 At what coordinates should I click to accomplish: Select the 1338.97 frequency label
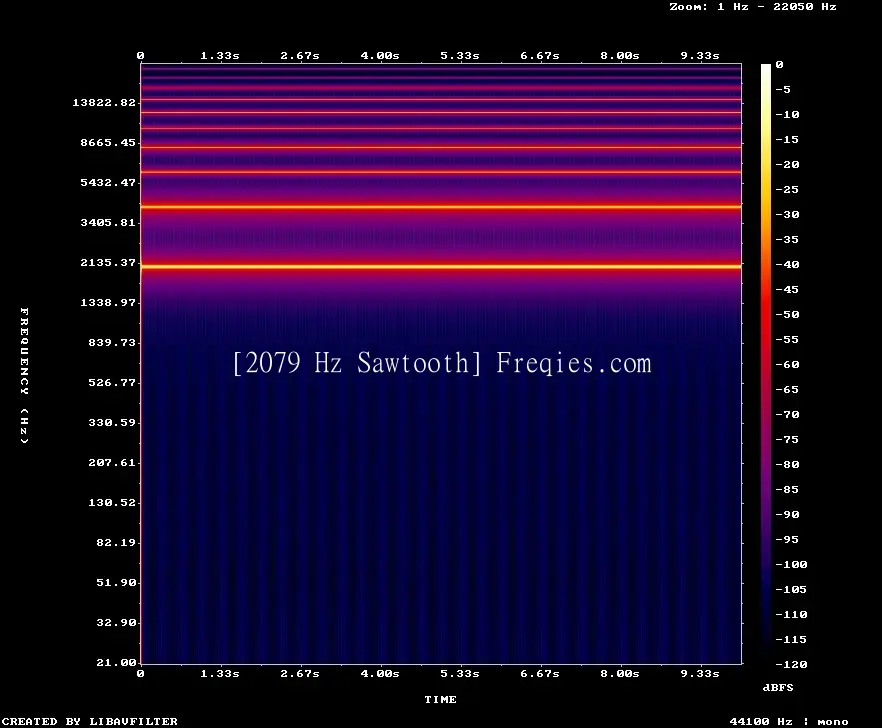pyautogui.click(x=108, y=302)
